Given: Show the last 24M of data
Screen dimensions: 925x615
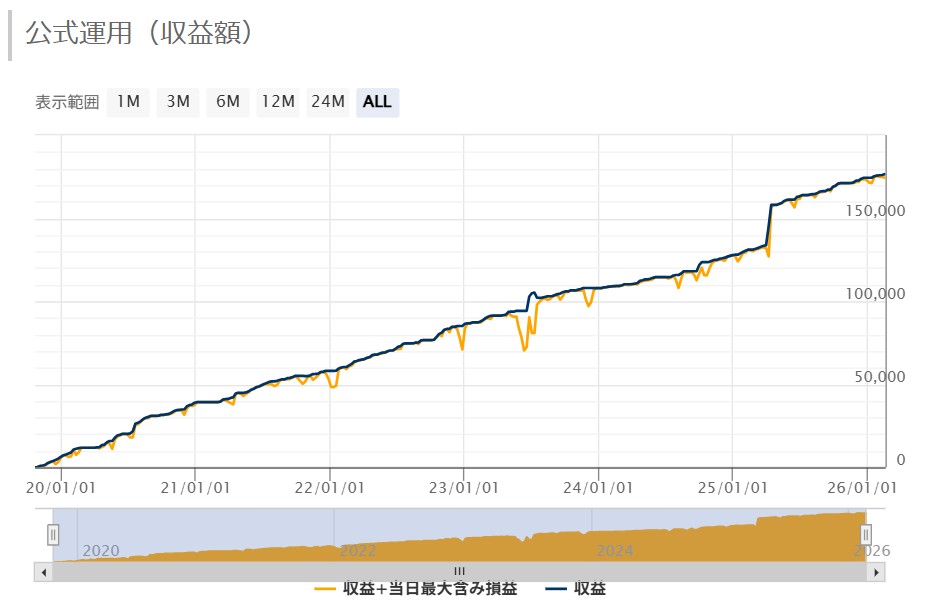Looking at the screenshot, I should click(328, 102).
